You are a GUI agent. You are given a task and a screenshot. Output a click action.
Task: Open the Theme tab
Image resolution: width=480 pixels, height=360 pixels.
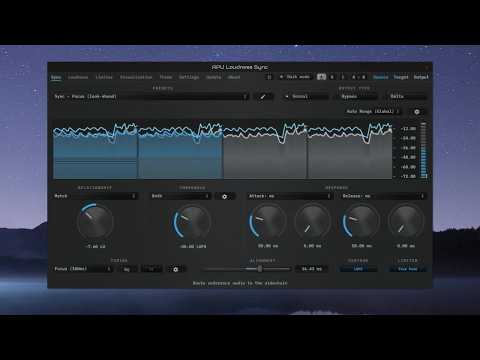[x=166, y=77]
